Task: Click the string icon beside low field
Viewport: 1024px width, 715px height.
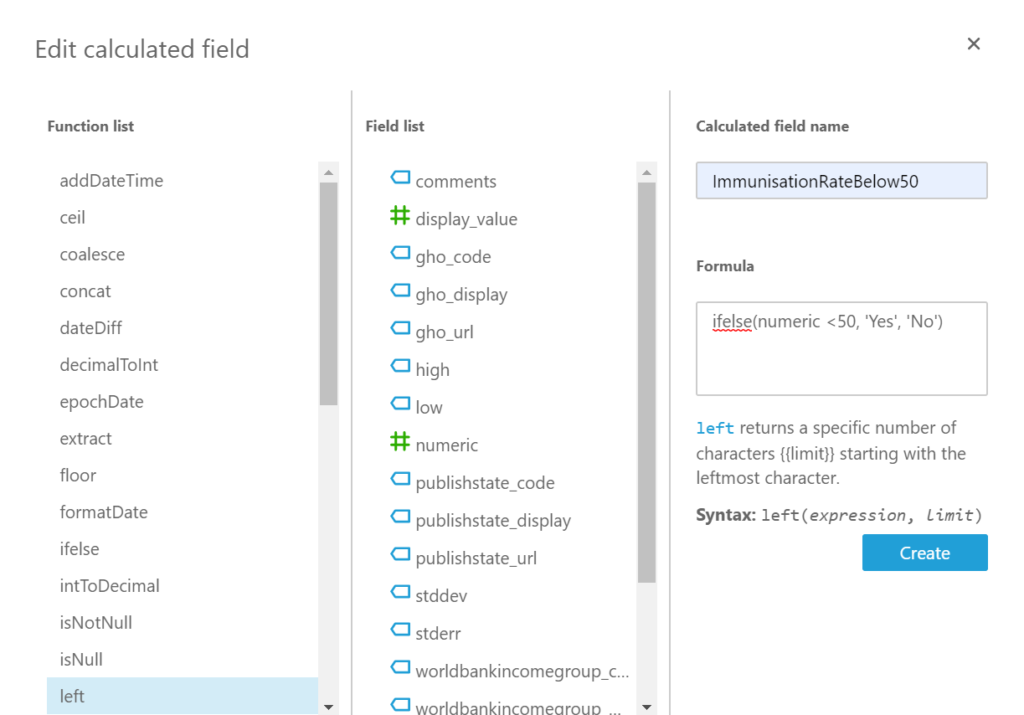Action: pyautogui.click(x=400, y=404)
